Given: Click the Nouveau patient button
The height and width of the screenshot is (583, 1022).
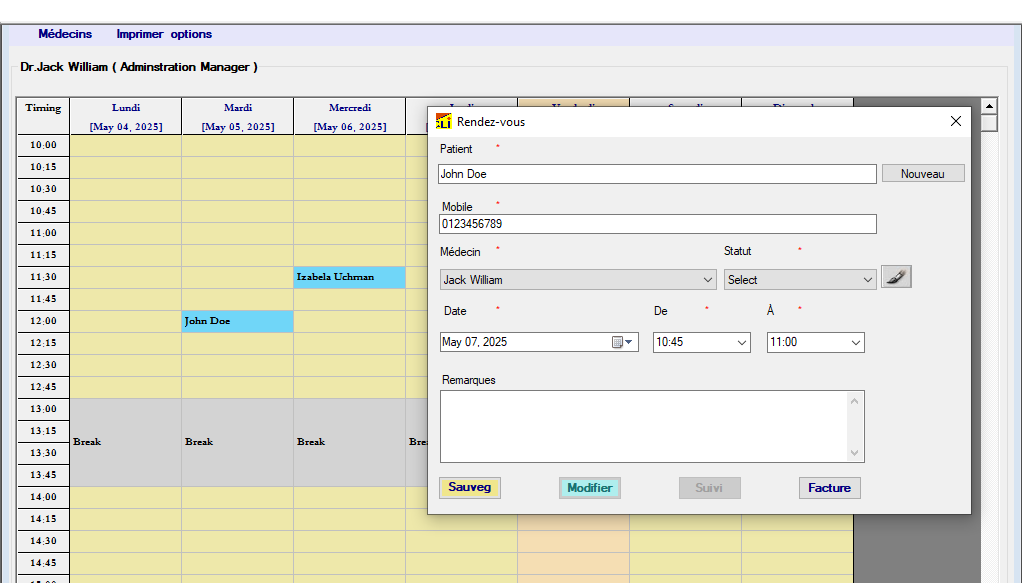Looking at the screenshot, I should [x=922, y=173].
